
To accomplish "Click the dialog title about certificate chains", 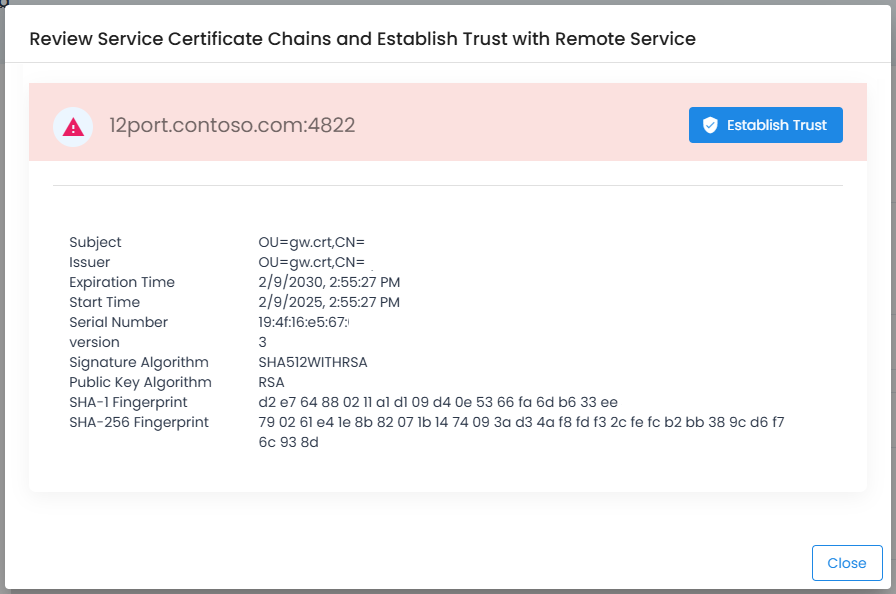I will 362,39.
